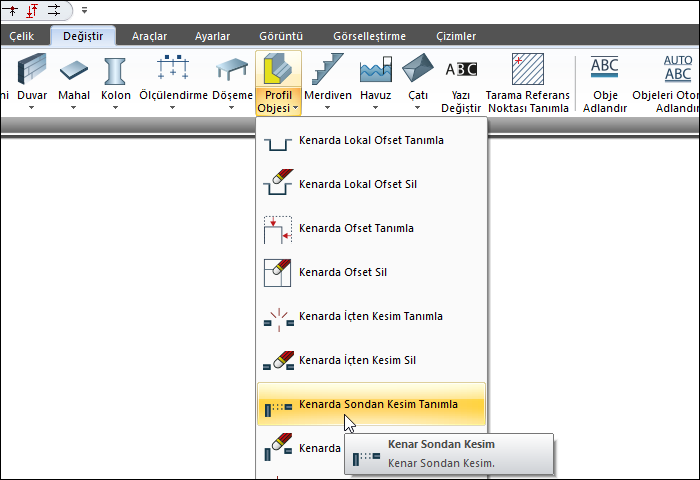Image resolution: width=700 pixels, height=480 pixels.
Task: Click the first quick access arrow icon
Action: pyautogui.click(x=12, y=10)
